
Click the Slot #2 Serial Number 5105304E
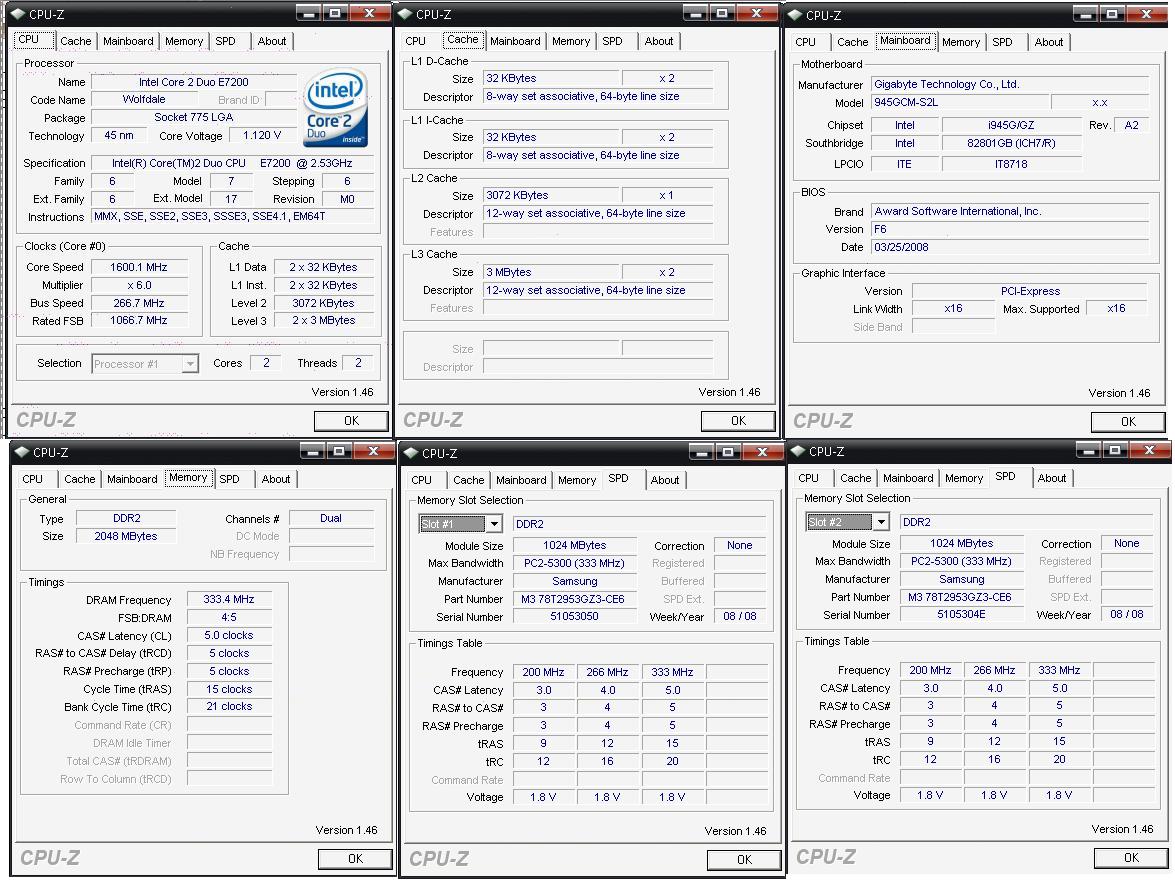(x=961, y=614)
